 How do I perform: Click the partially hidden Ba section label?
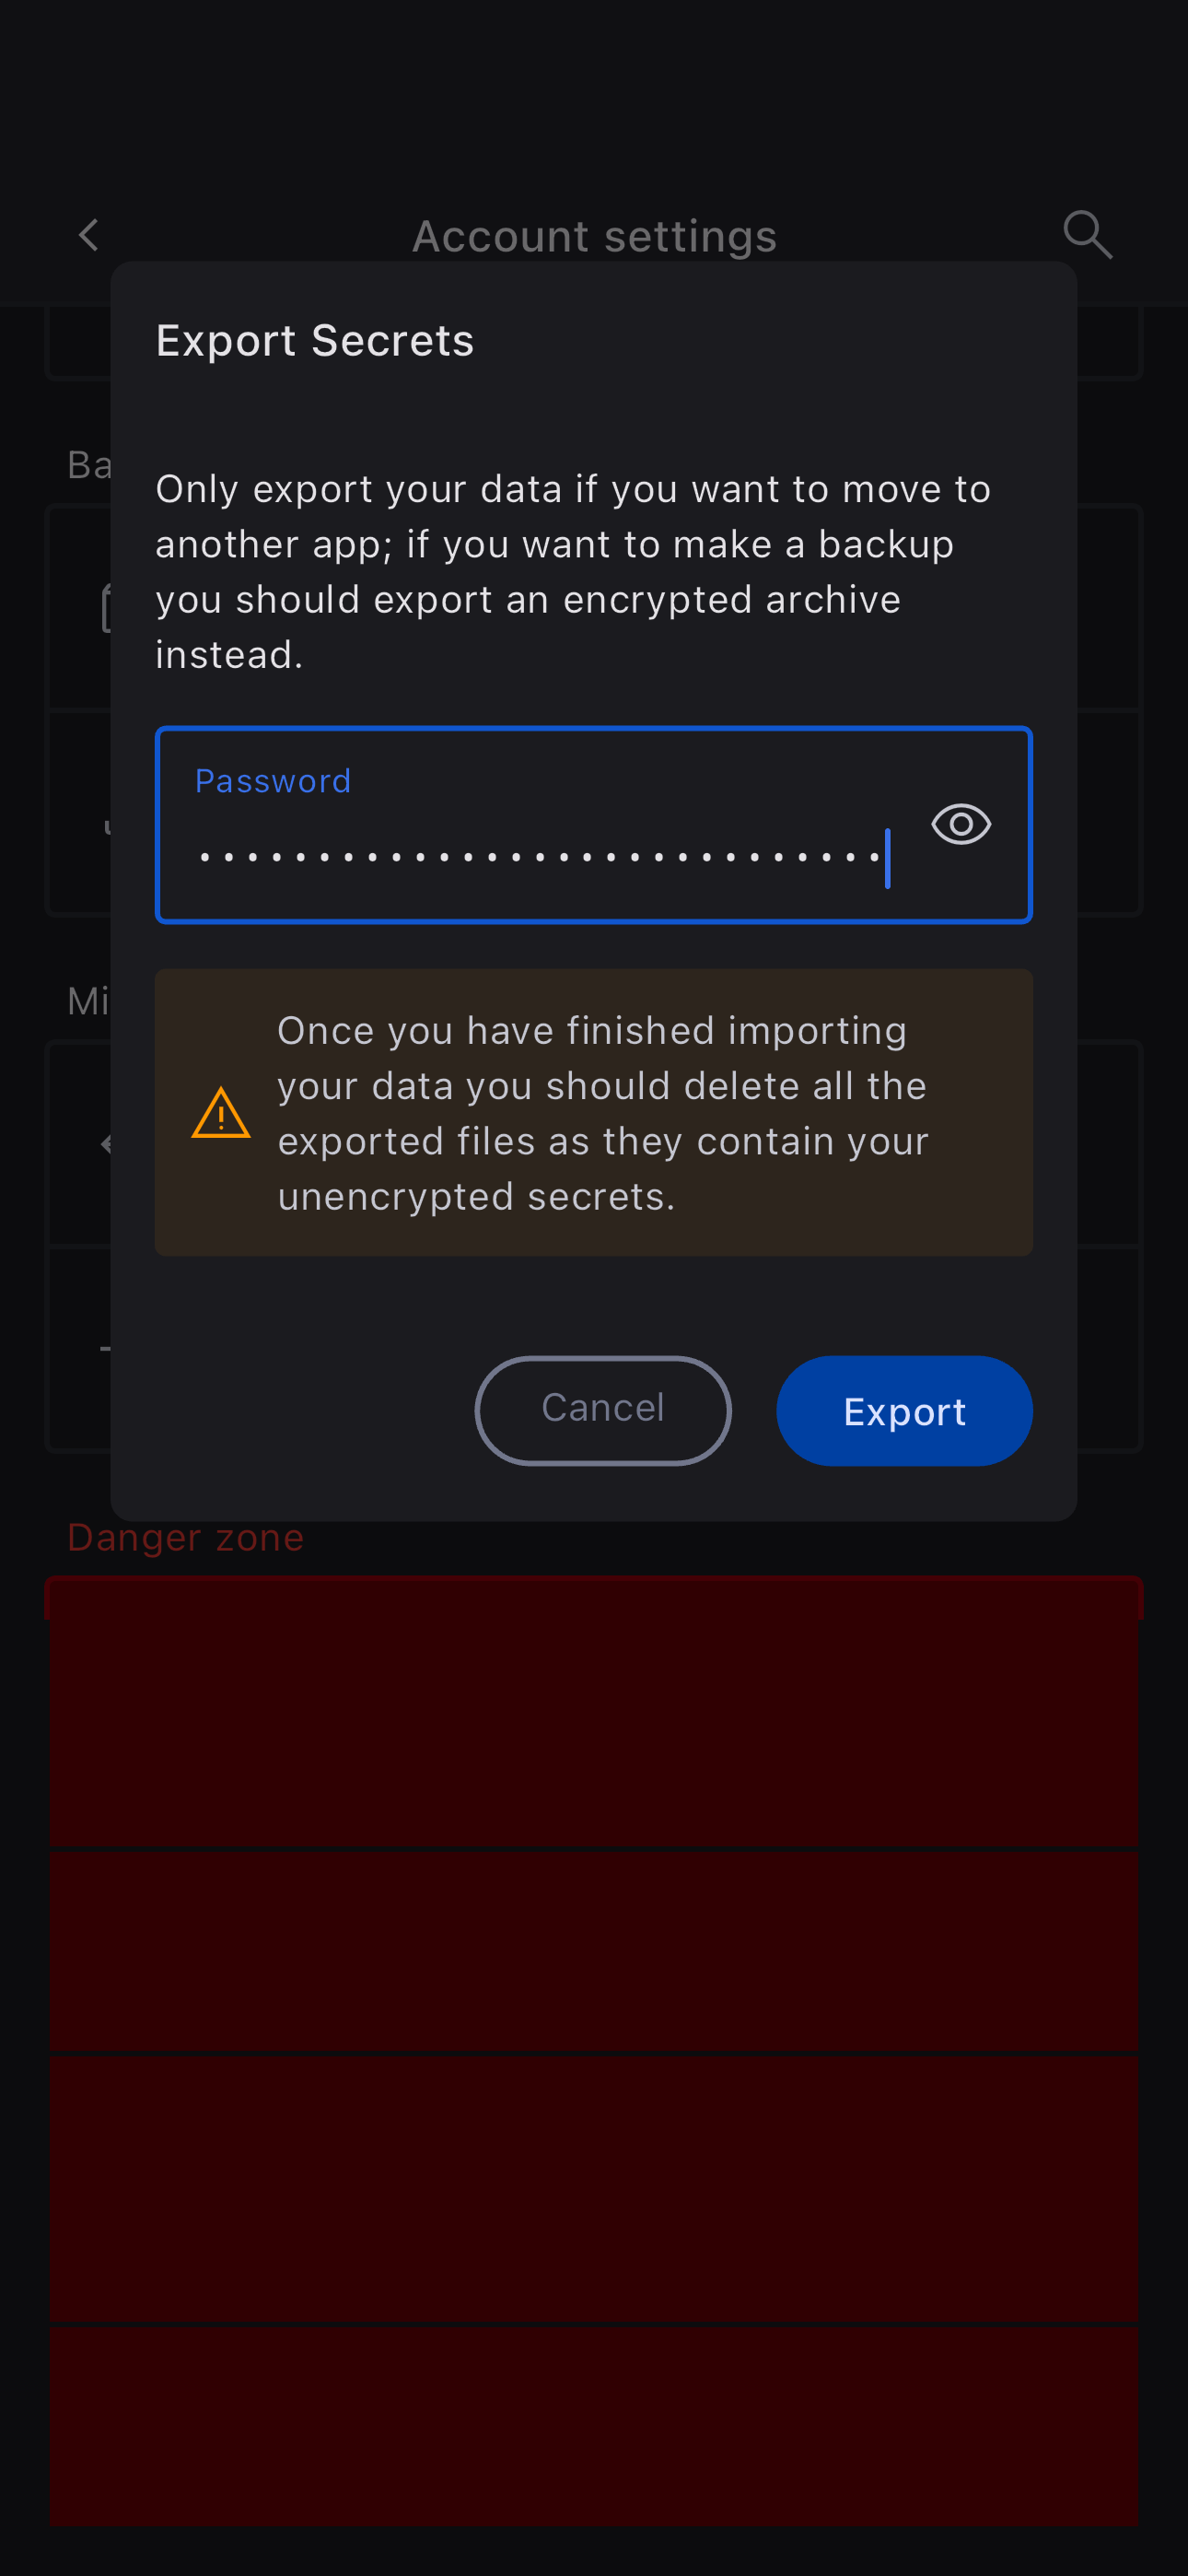coord(88,465)
